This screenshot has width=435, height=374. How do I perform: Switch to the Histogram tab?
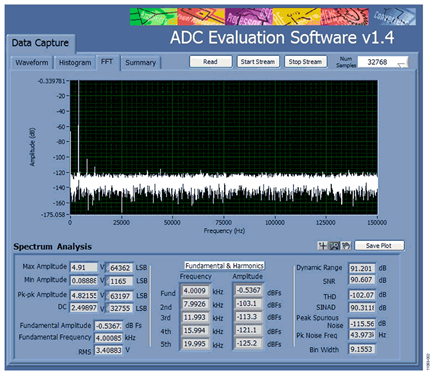(x=75, y=62)
